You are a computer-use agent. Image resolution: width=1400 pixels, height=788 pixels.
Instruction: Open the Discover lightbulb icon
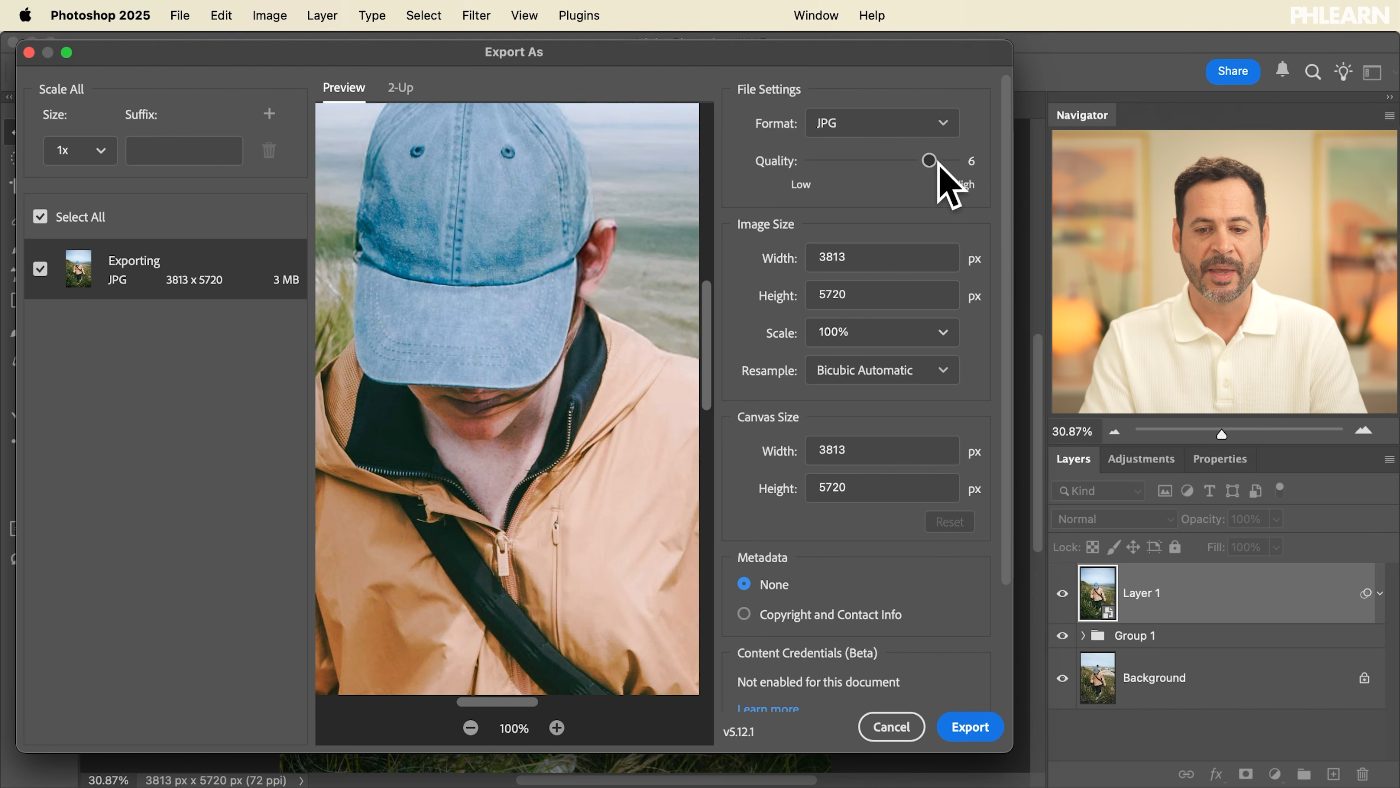pos(1343,72)
